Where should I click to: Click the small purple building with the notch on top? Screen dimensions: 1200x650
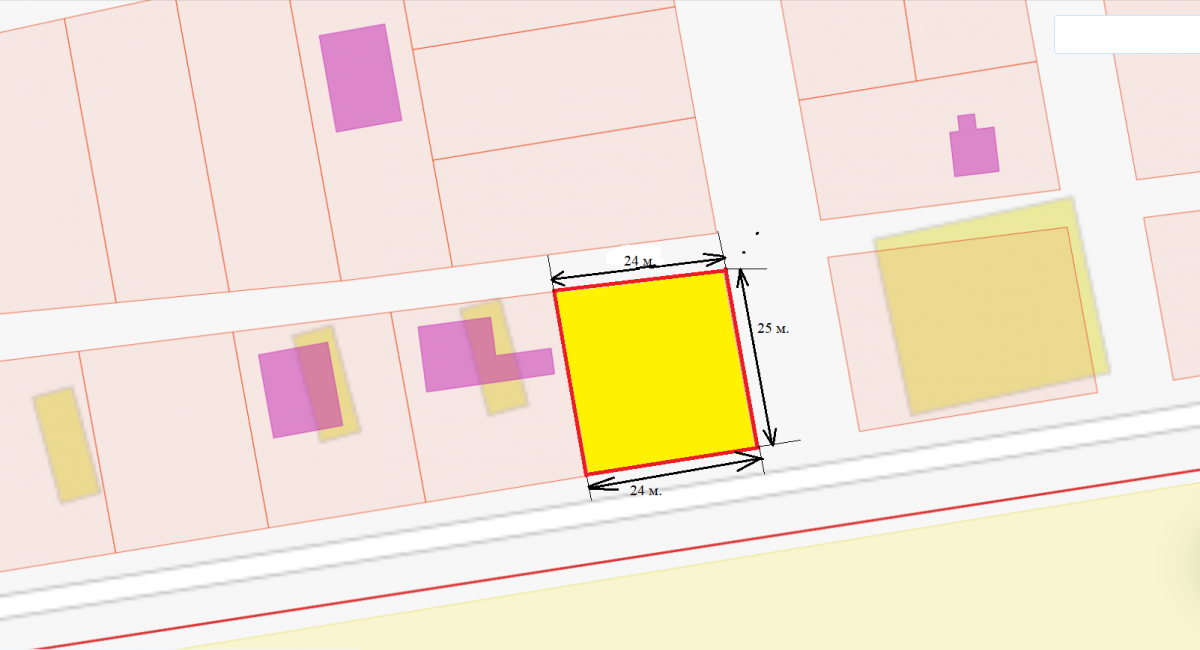(974, 149)
